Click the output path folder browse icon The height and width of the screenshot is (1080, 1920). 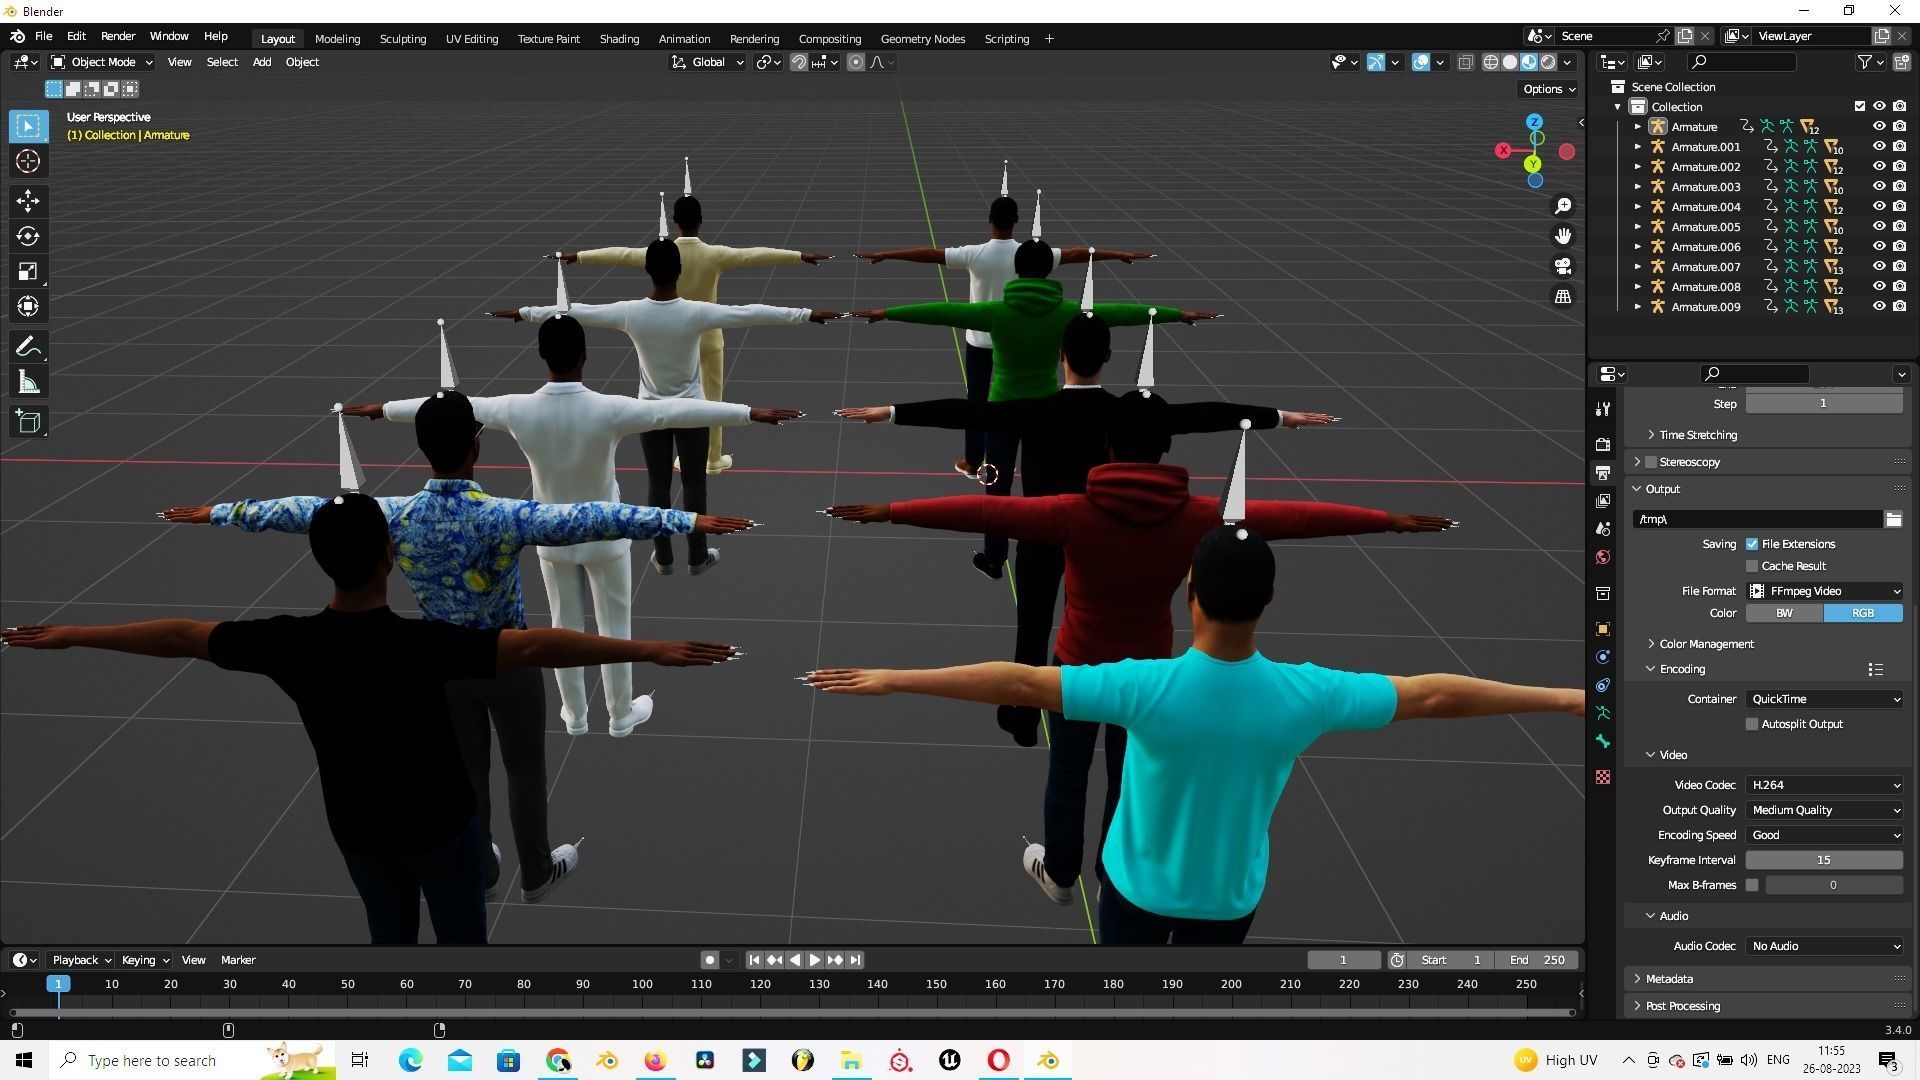point(1893,519)
